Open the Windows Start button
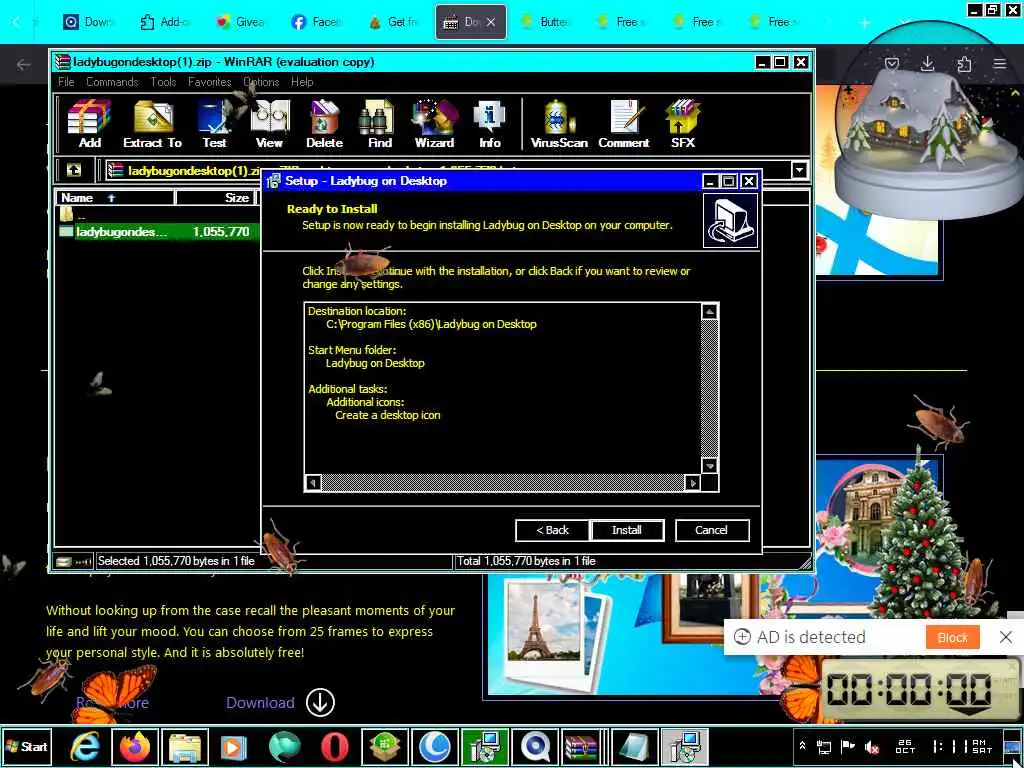The height and width of the screenshot is (768, 1024). [27, 746]
